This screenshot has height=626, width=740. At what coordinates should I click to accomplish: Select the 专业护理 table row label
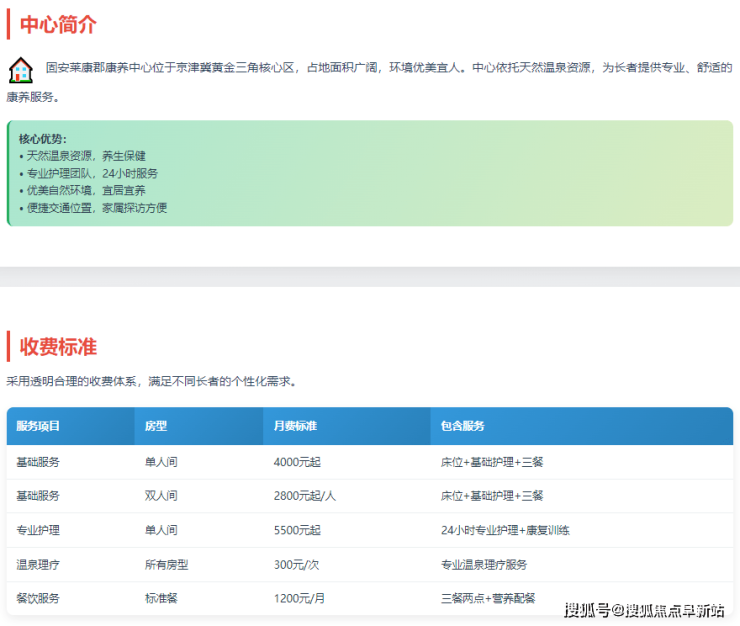[x=38, y=530]
